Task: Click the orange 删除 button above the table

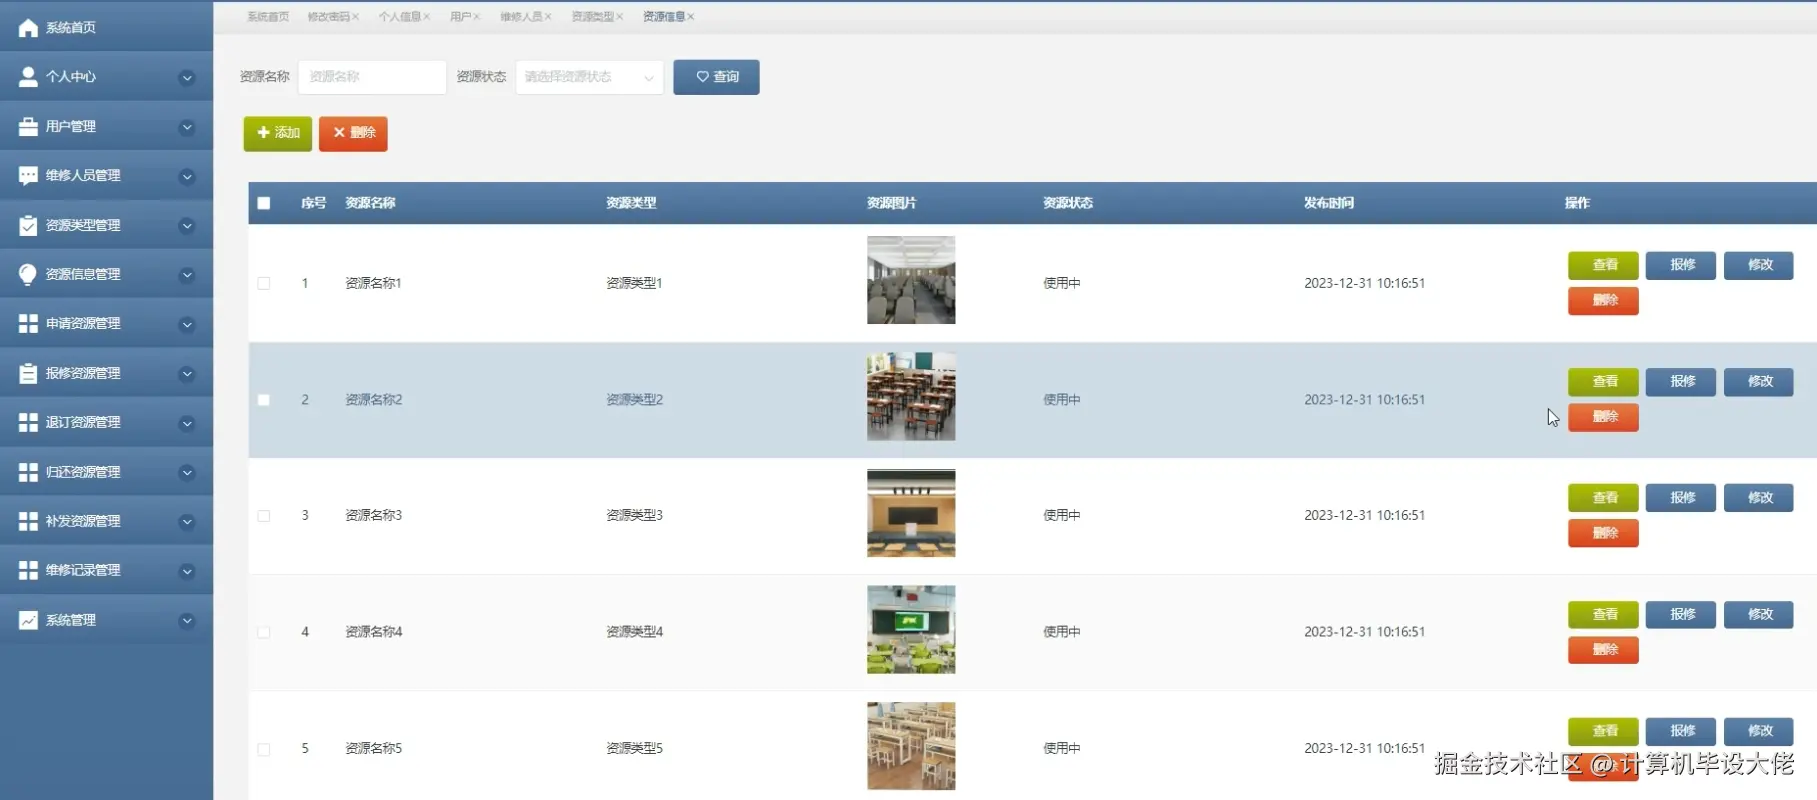Action: 353,133
